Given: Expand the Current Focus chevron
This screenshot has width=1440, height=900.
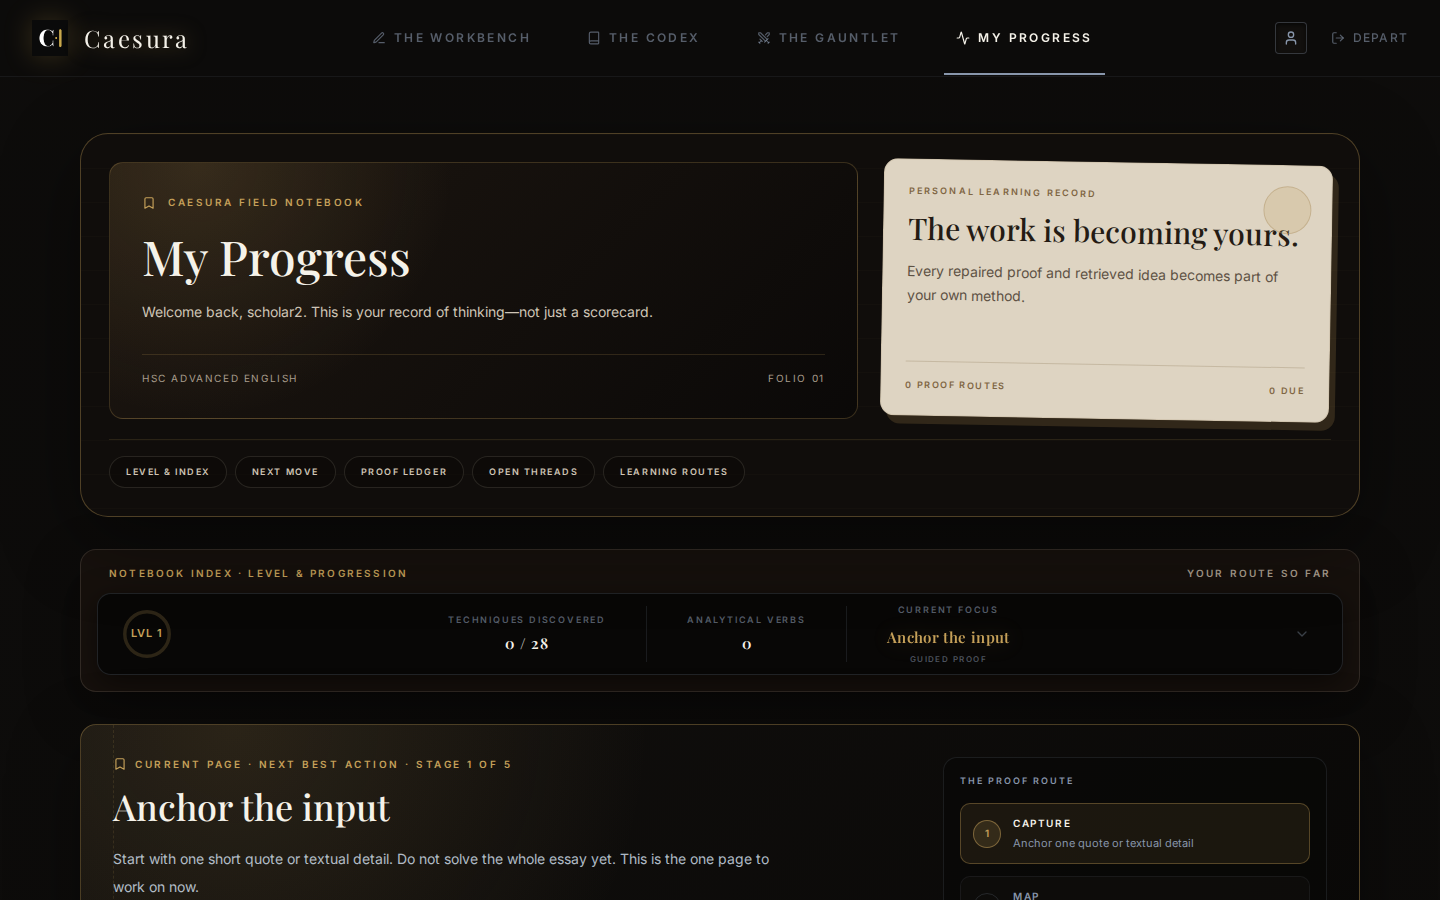Looking at the screenshot, I should coord(1302,634).
